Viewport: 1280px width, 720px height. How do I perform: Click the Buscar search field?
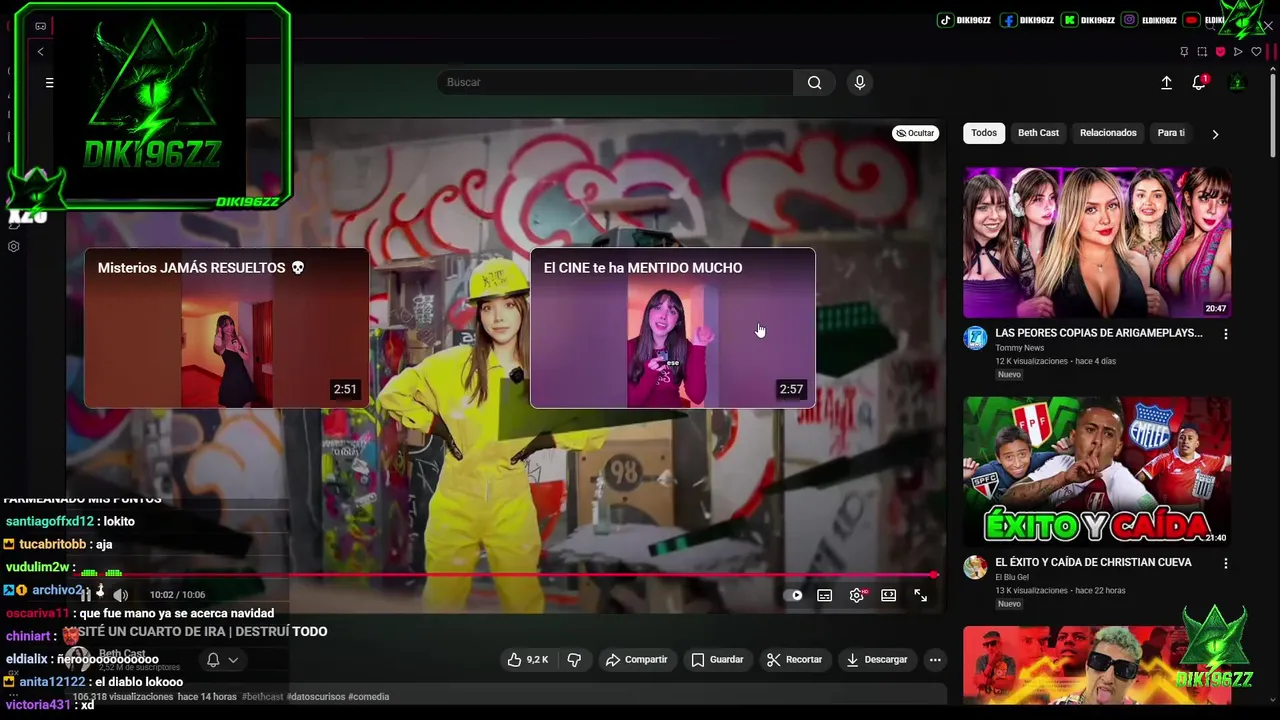[615, 83]
